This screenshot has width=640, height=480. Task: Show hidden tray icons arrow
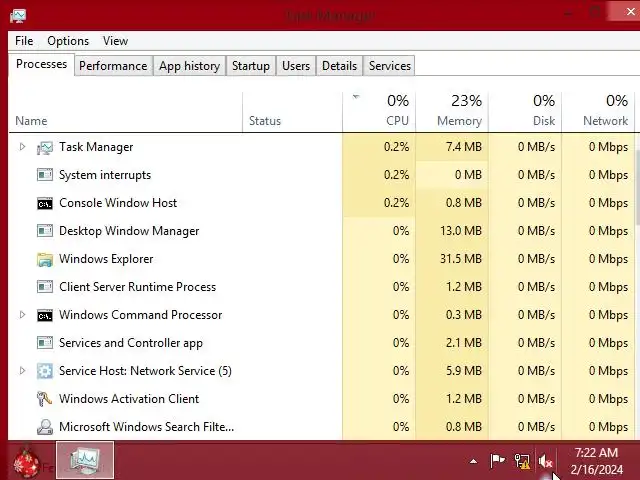tap(473, 462)
